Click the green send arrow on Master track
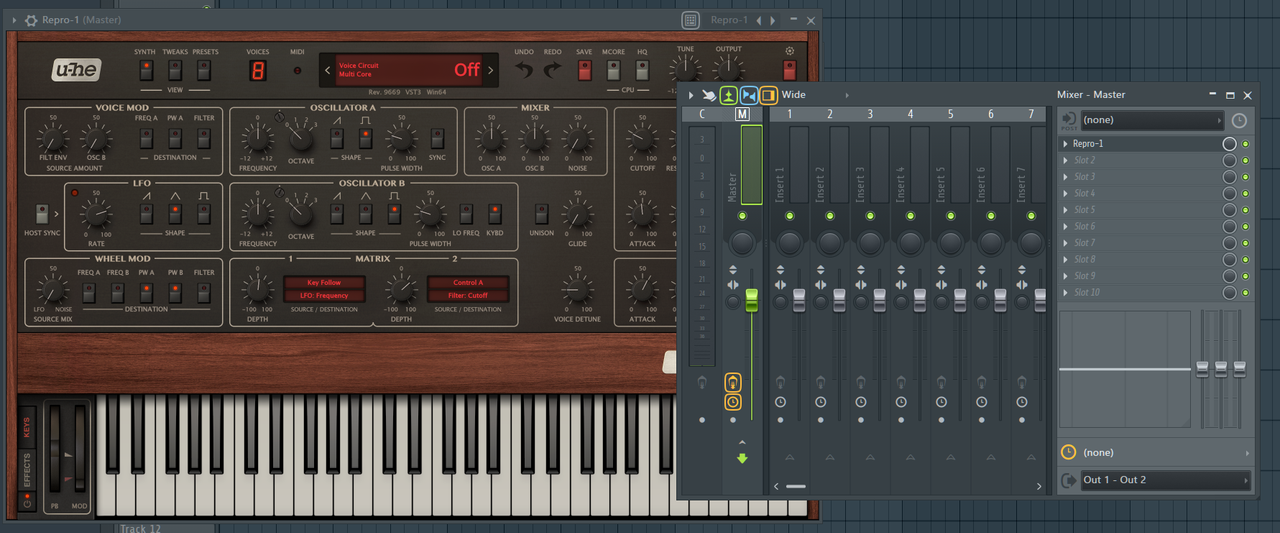1280x533 pixels. click(742, 459)
